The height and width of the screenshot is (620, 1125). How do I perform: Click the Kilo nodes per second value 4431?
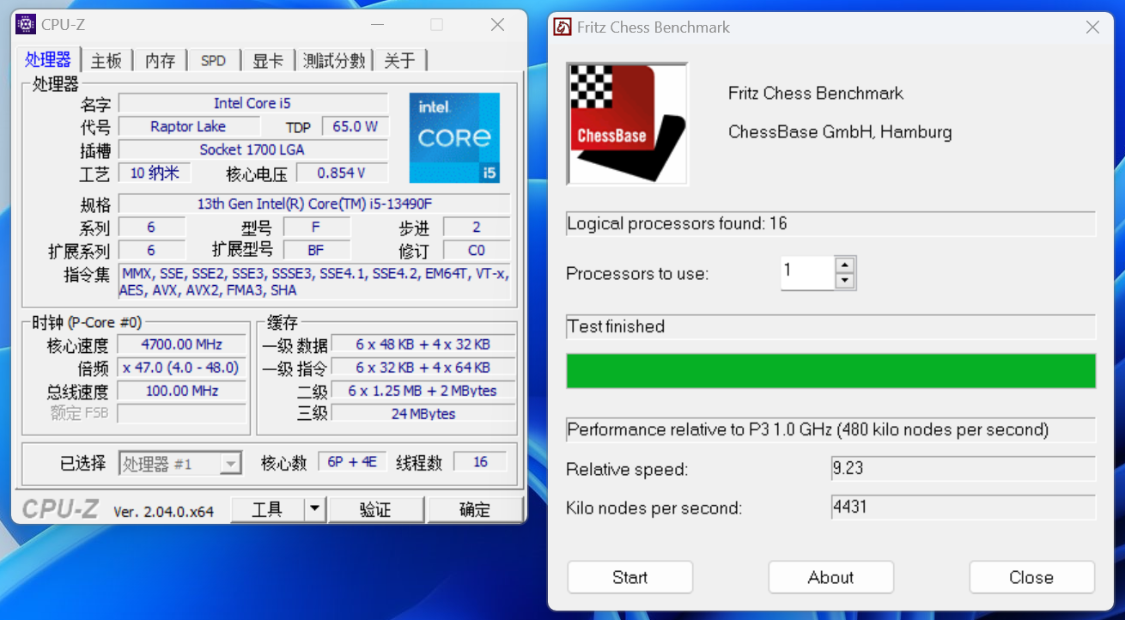pyautogui.click(x=963, y=507)
